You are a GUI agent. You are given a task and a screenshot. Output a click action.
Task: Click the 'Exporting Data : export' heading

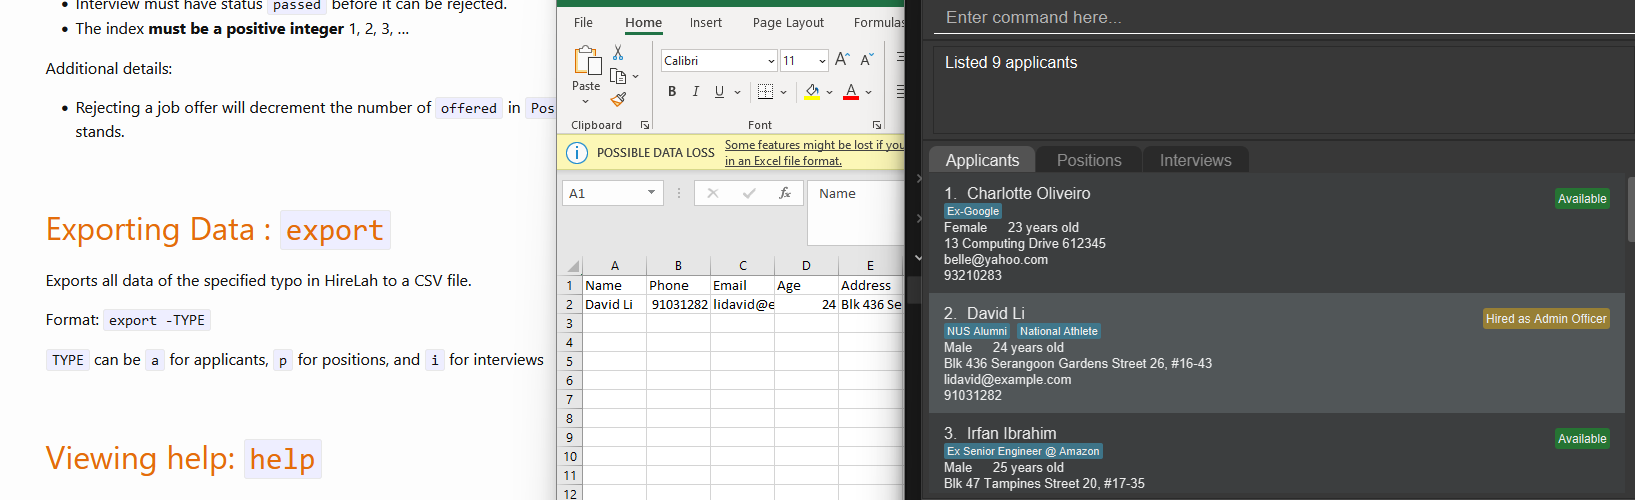(218, 230)
